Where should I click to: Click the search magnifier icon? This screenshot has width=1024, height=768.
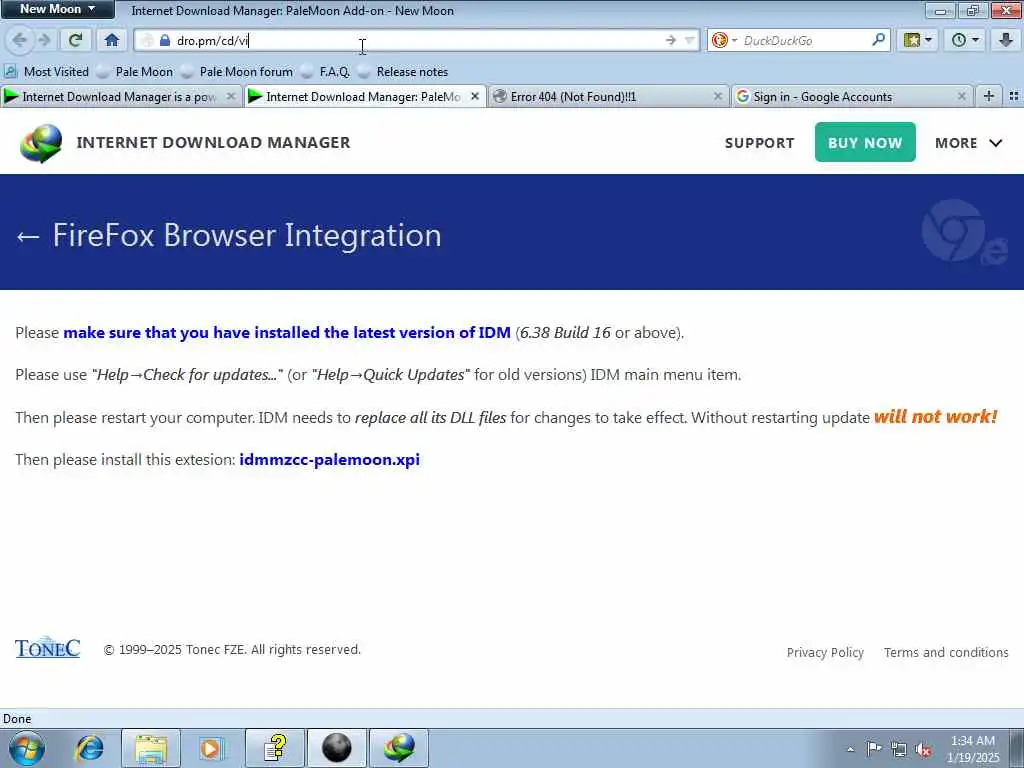tap(878, 40)
